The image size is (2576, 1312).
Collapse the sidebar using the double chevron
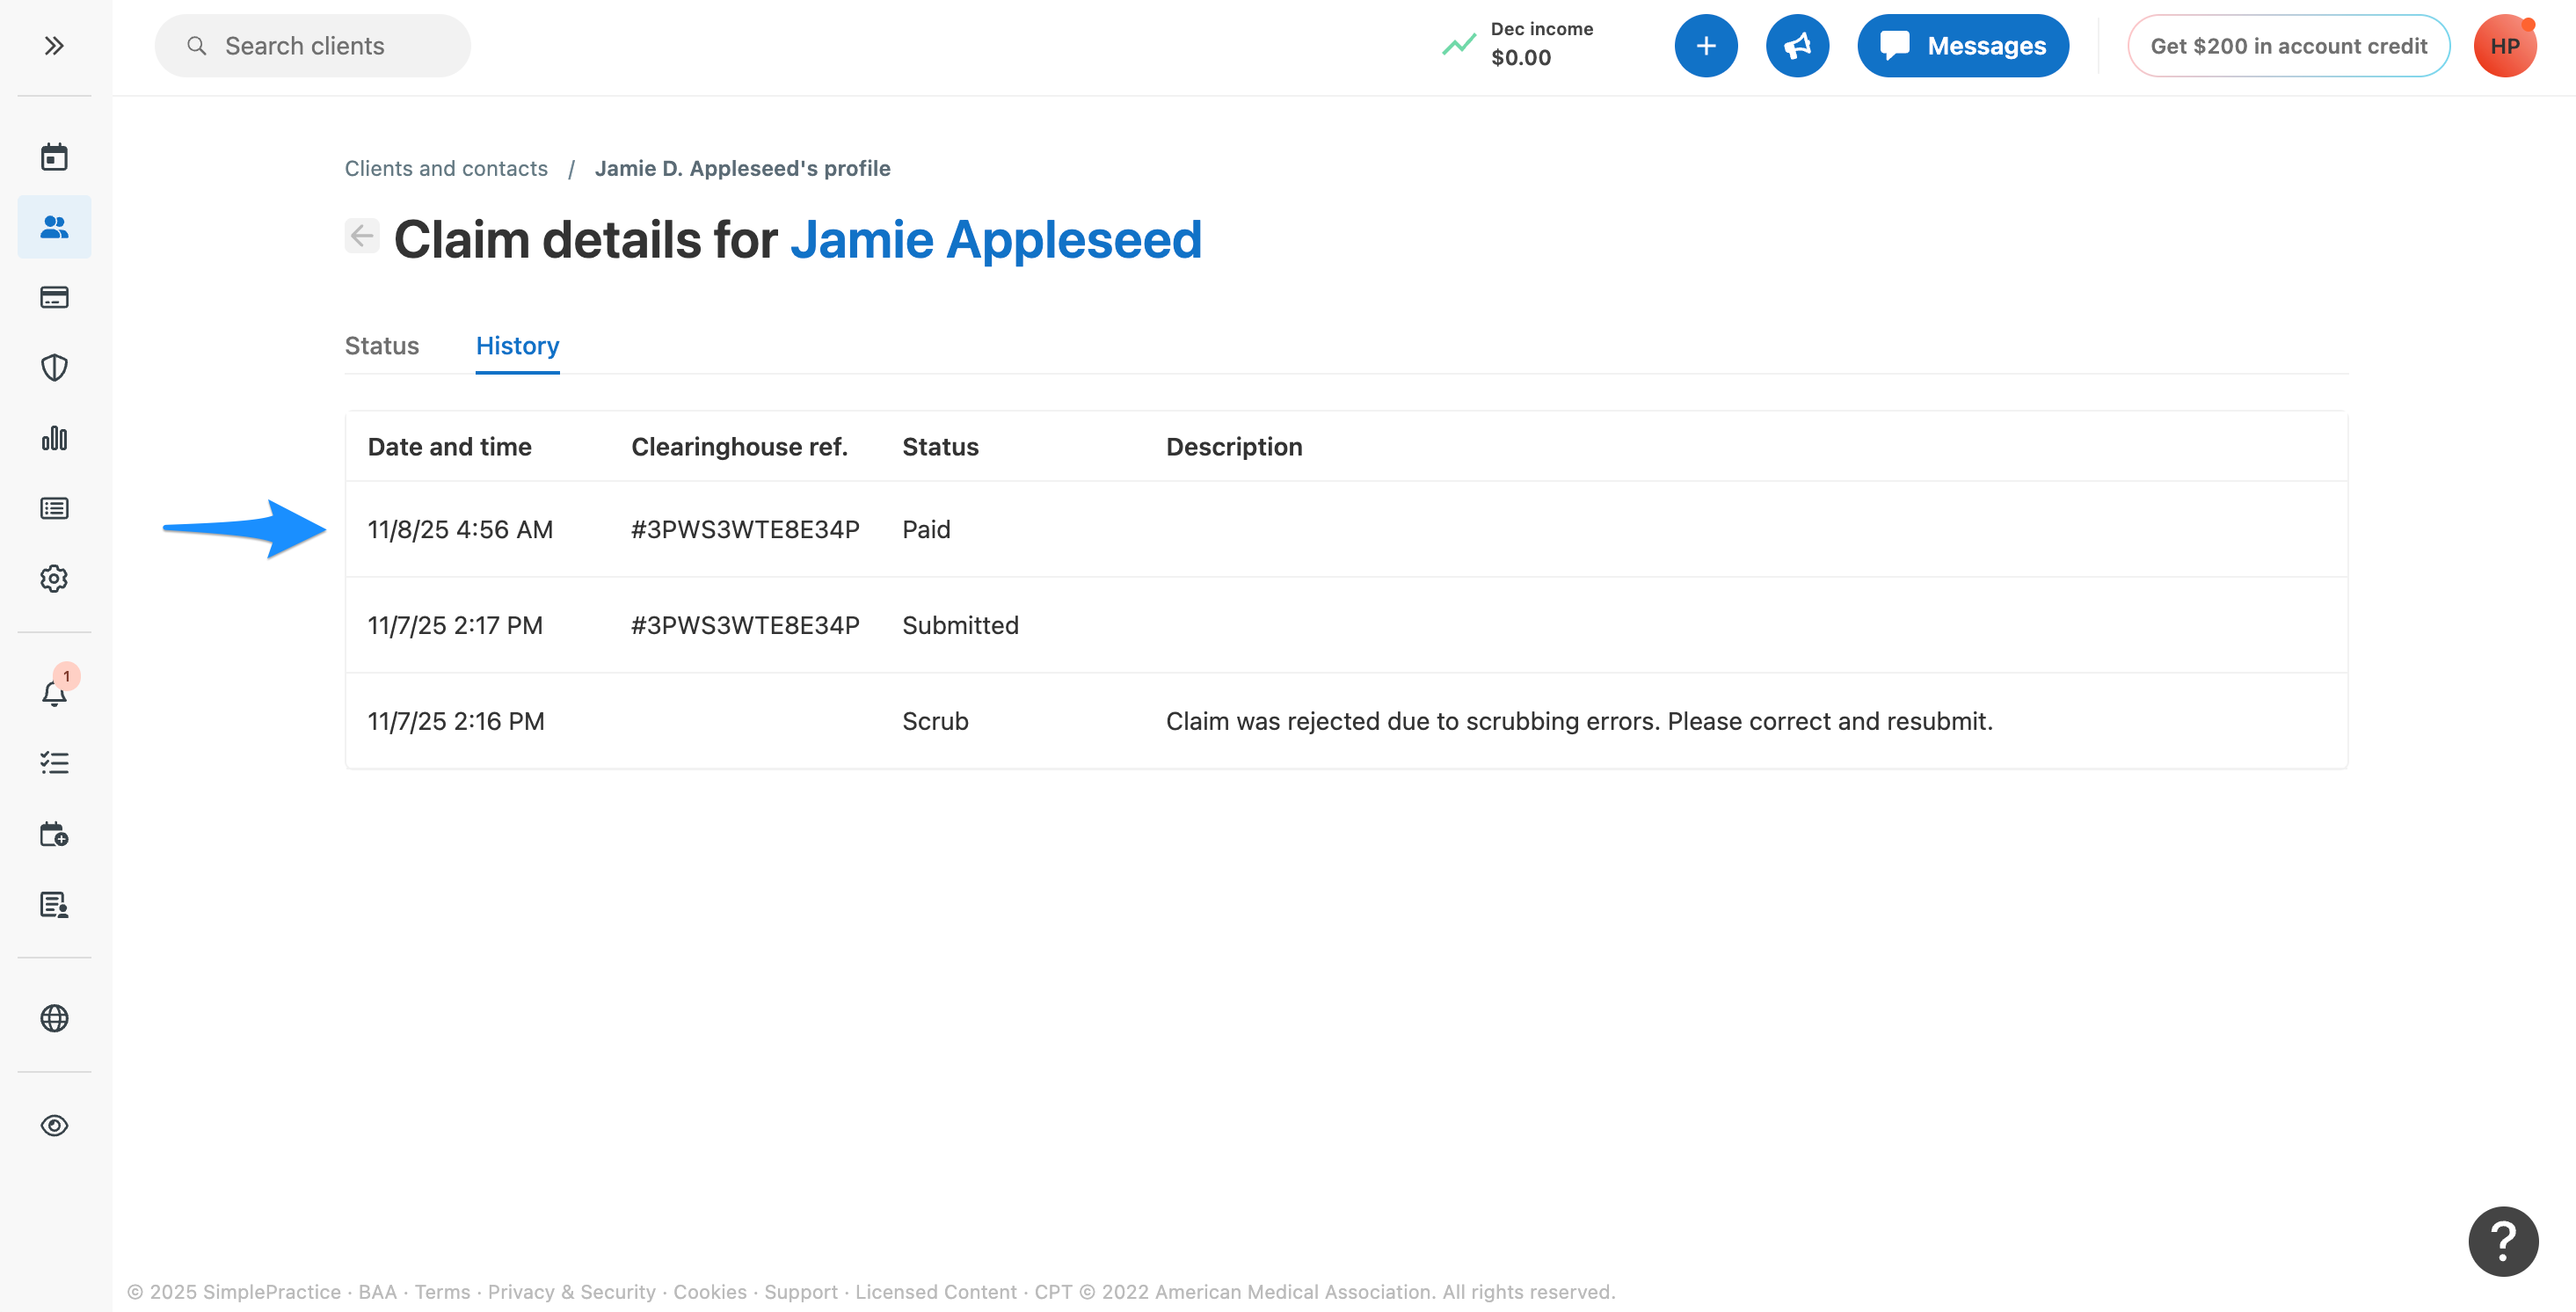53,45
